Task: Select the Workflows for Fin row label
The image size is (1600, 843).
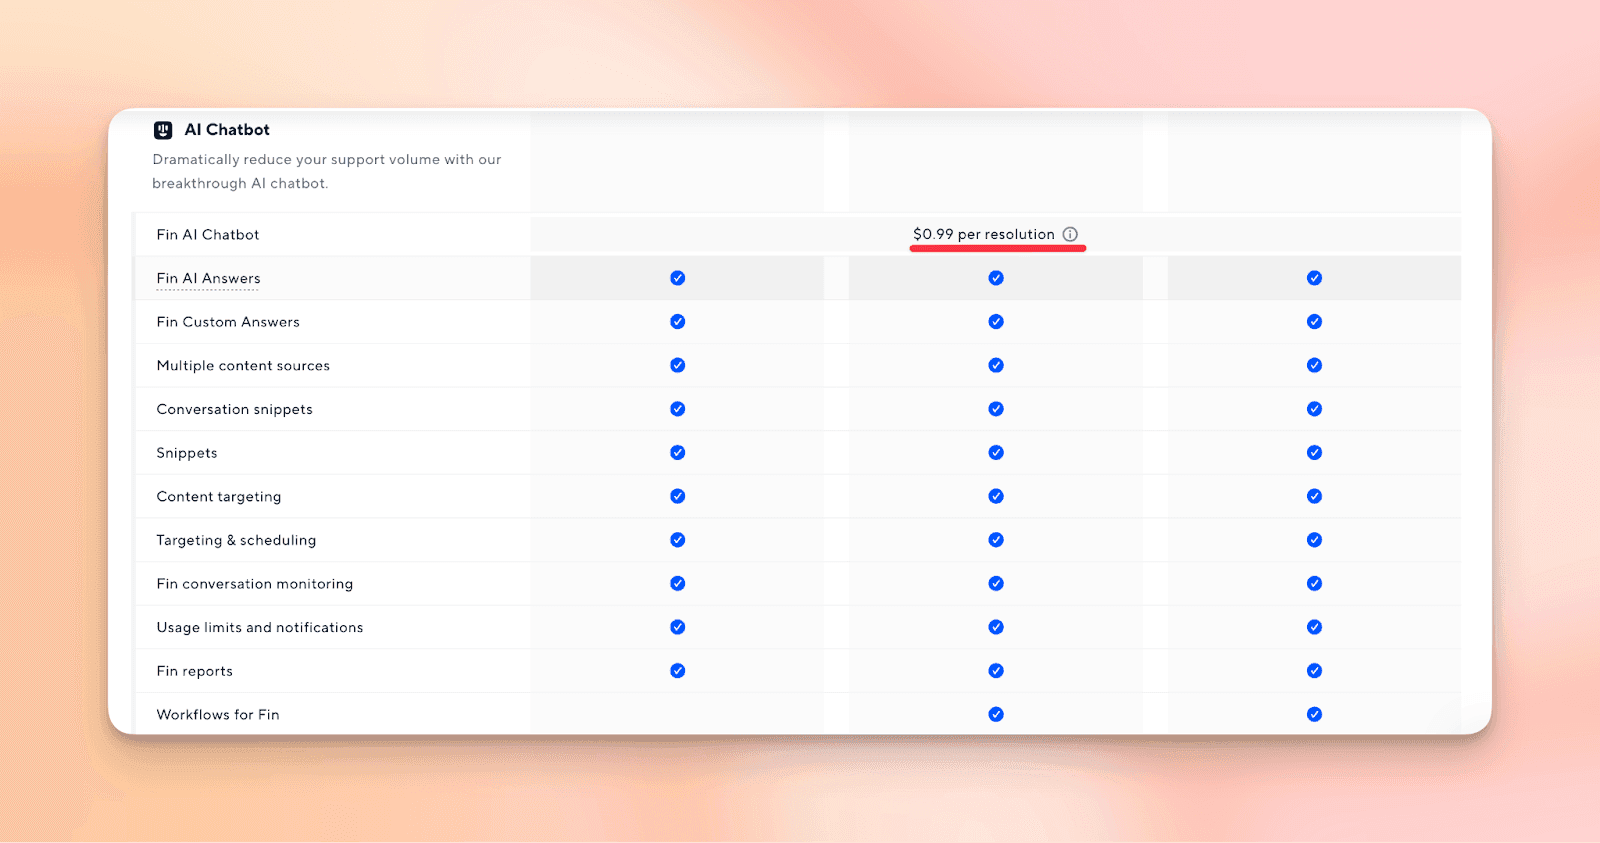Action: click(218, 715)
